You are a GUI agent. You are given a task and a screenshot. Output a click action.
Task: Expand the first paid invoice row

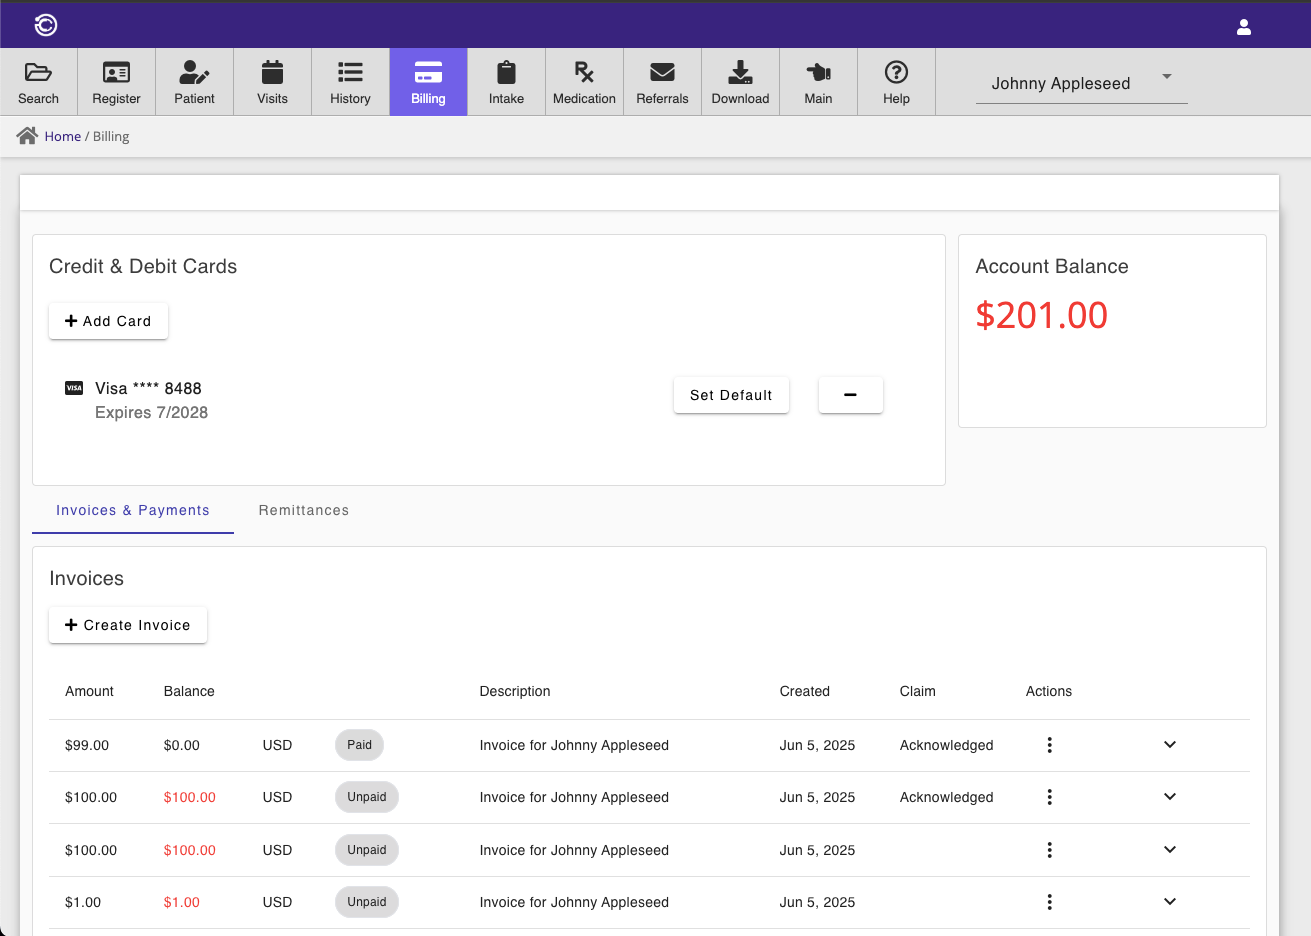[x=1169, y=745]
